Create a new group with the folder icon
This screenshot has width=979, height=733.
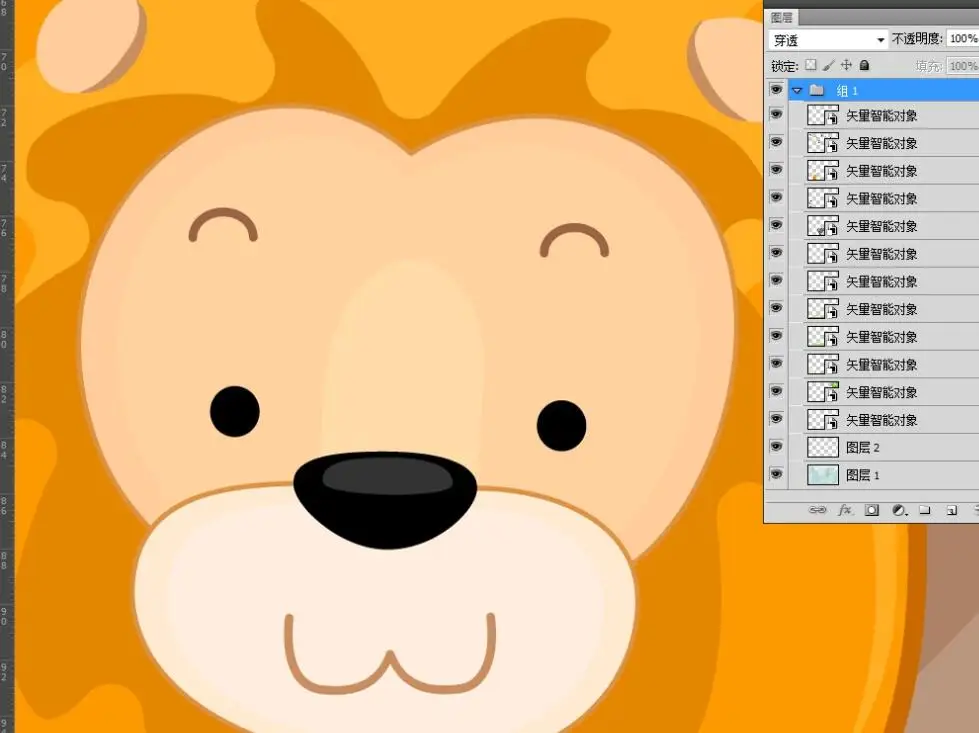pyautogui.click(x=925, y=510)
